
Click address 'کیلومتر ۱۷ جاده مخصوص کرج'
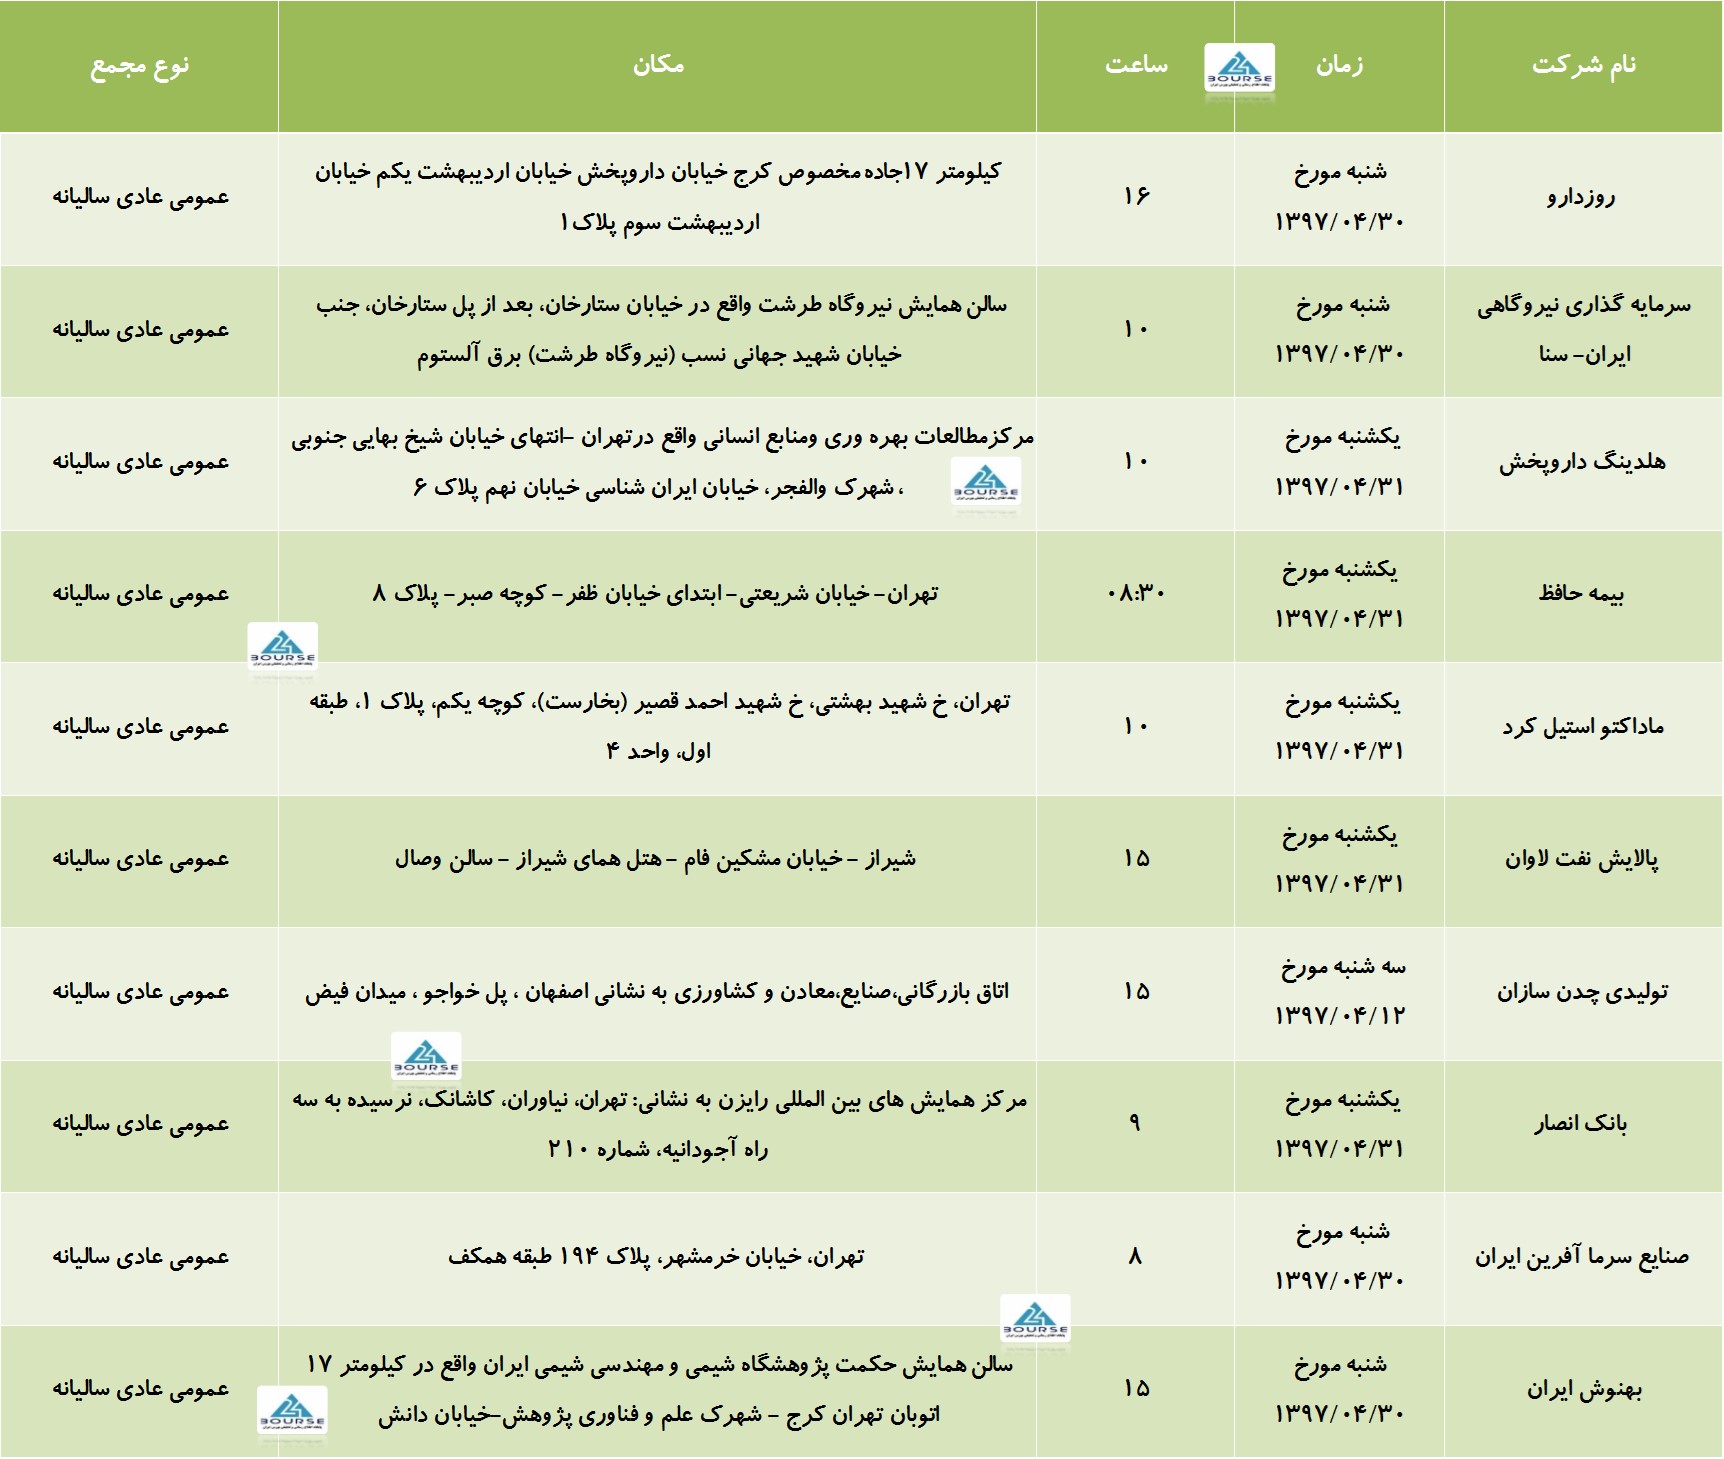pos(658,197)
